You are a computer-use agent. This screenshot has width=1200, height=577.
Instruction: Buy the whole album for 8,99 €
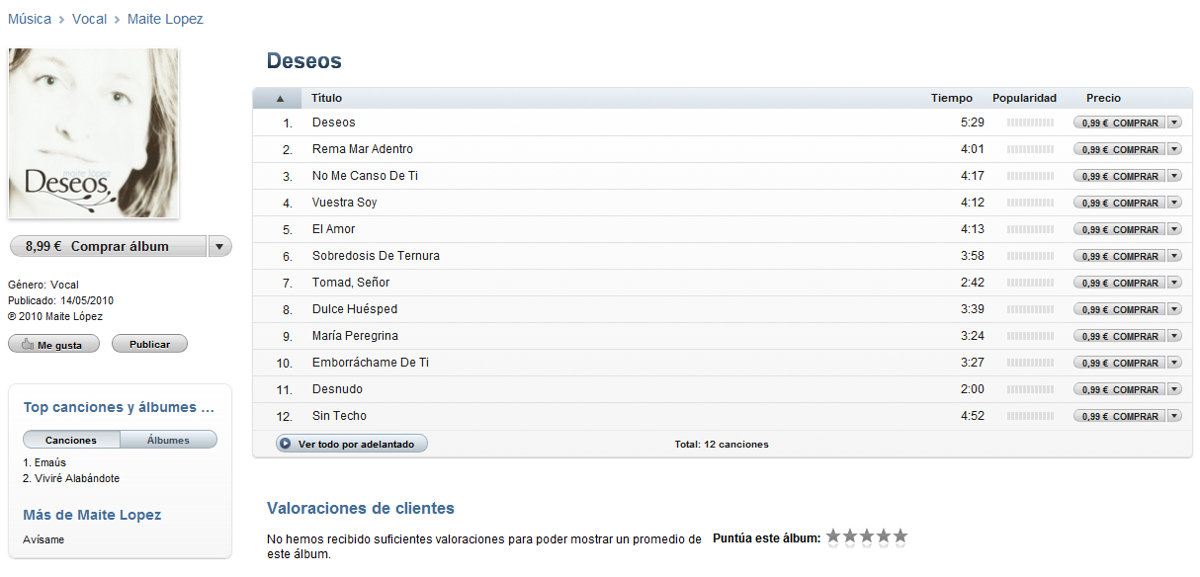107,246
